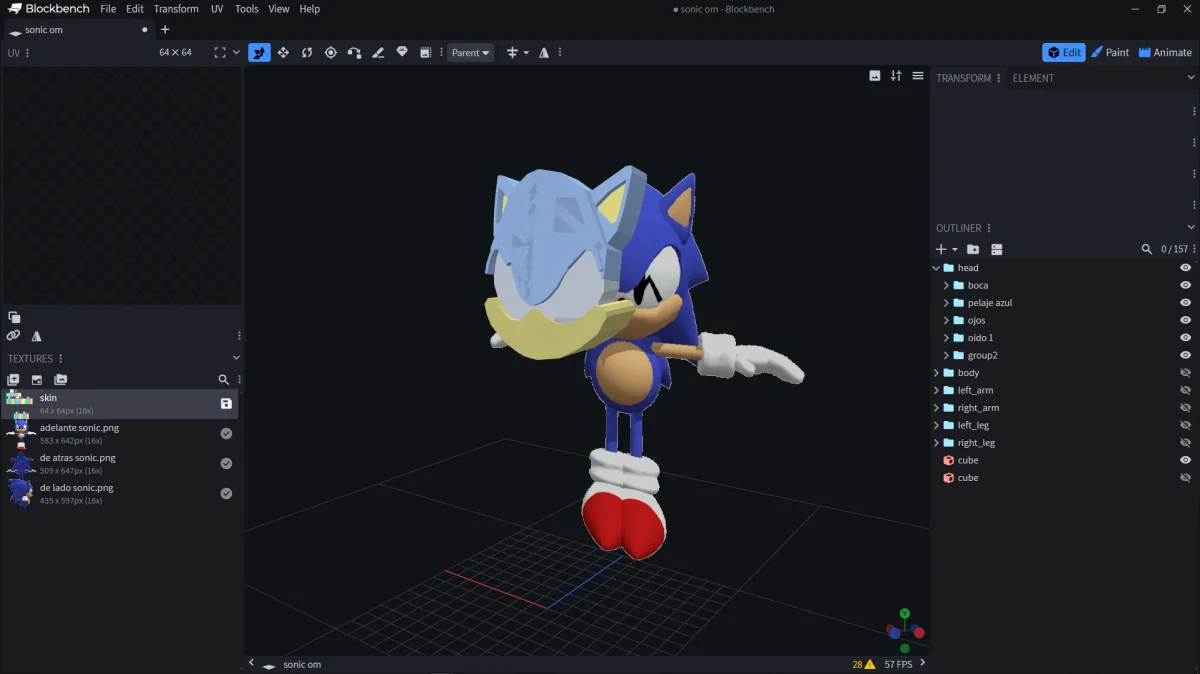Click the 57 FPS counter in status bar

898,664
